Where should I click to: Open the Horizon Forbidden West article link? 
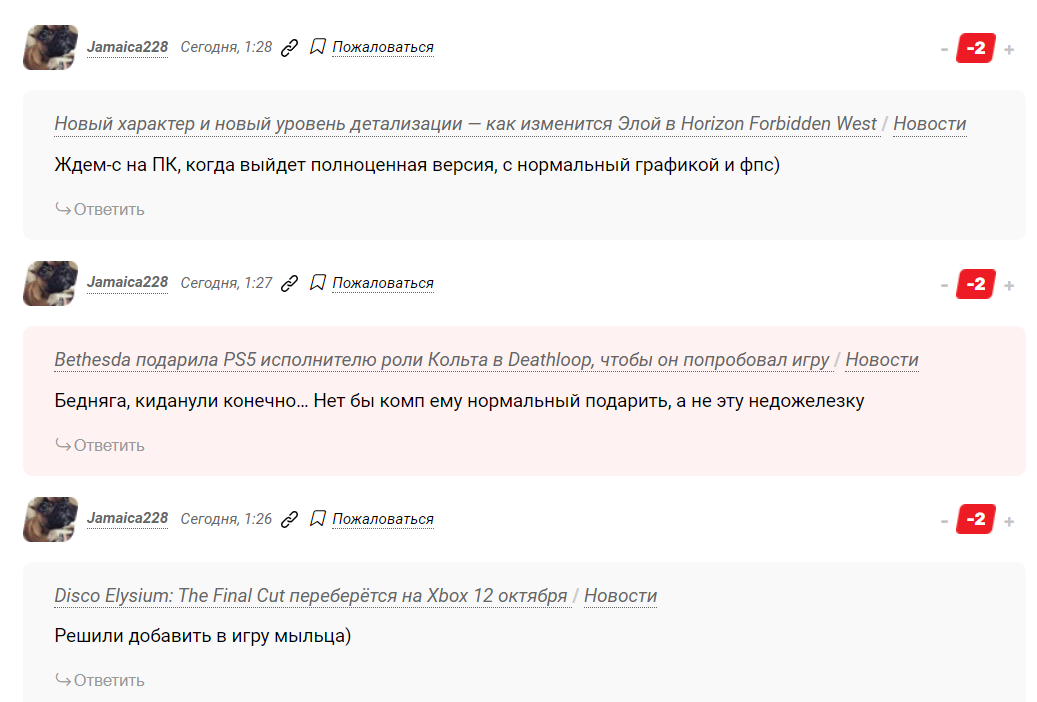pyautogui.click(x=465, y=124)
